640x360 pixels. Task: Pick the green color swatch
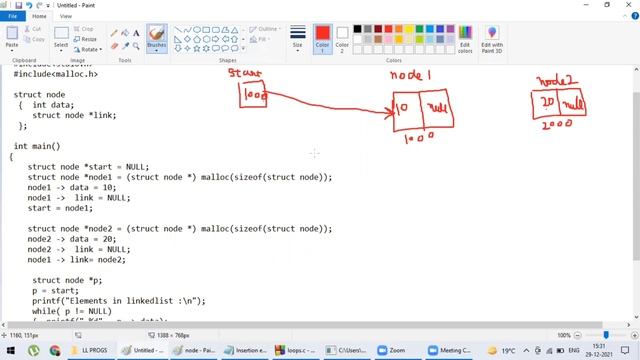(419, 29)
